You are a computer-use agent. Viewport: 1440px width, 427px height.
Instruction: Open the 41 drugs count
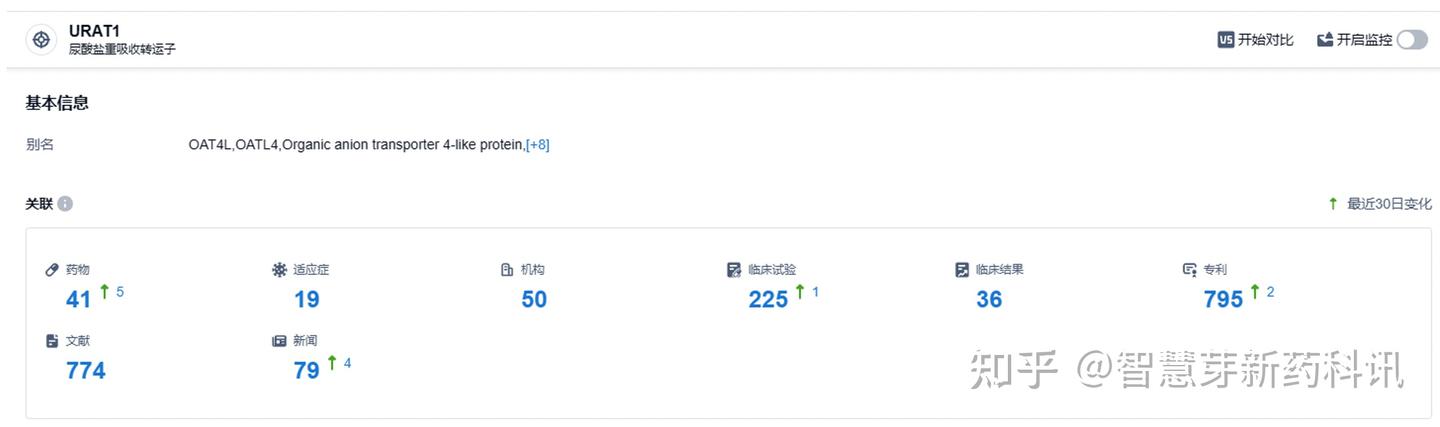click(x=78, y=299)
